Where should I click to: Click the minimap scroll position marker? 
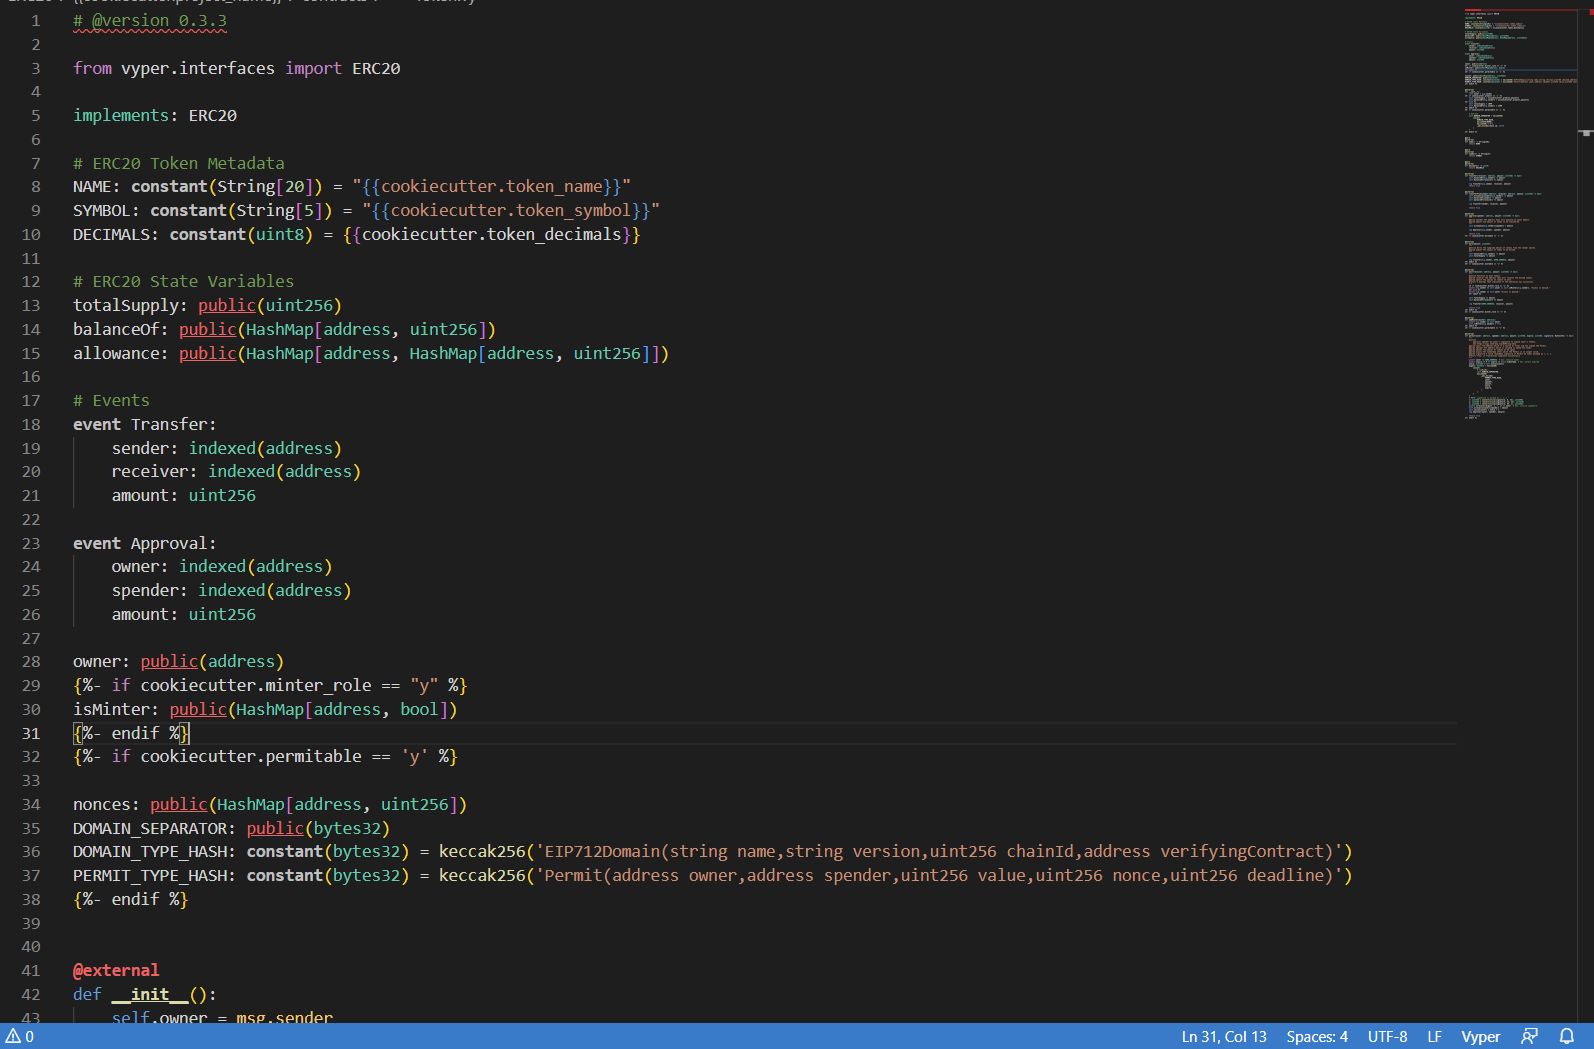(1586, 132)
